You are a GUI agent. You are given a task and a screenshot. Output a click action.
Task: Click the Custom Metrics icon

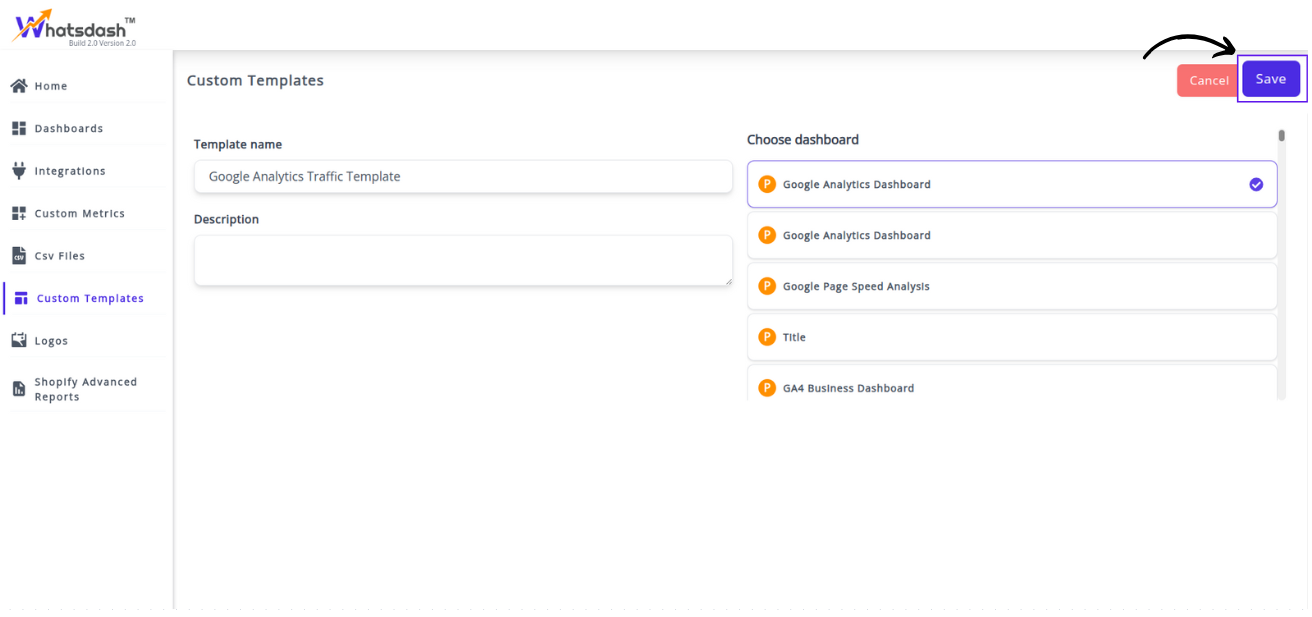point(19,213)
